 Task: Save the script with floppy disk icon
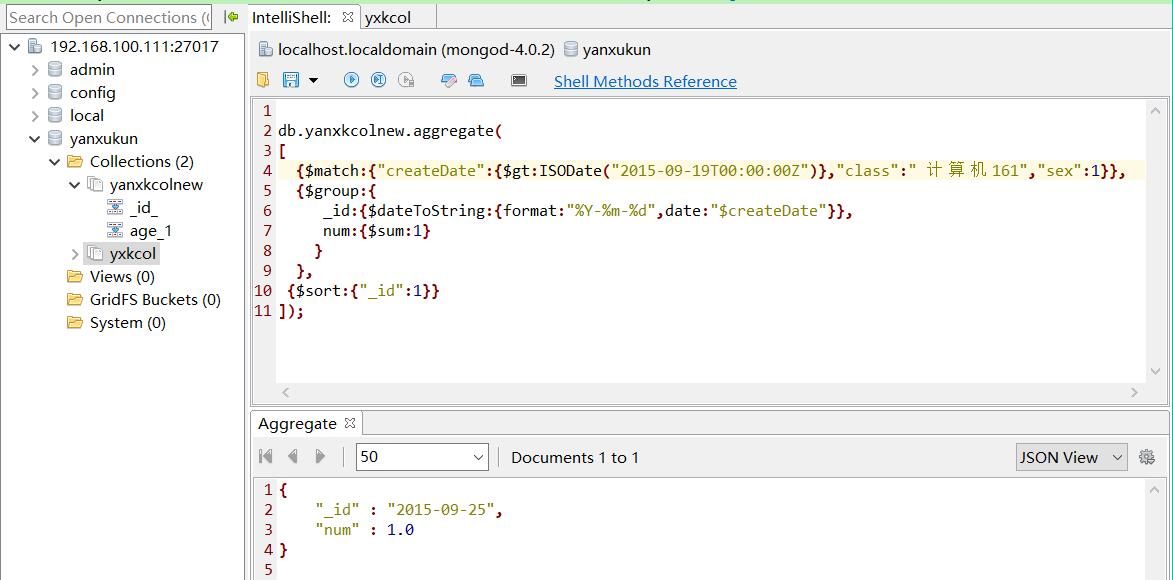click(291, 80)
